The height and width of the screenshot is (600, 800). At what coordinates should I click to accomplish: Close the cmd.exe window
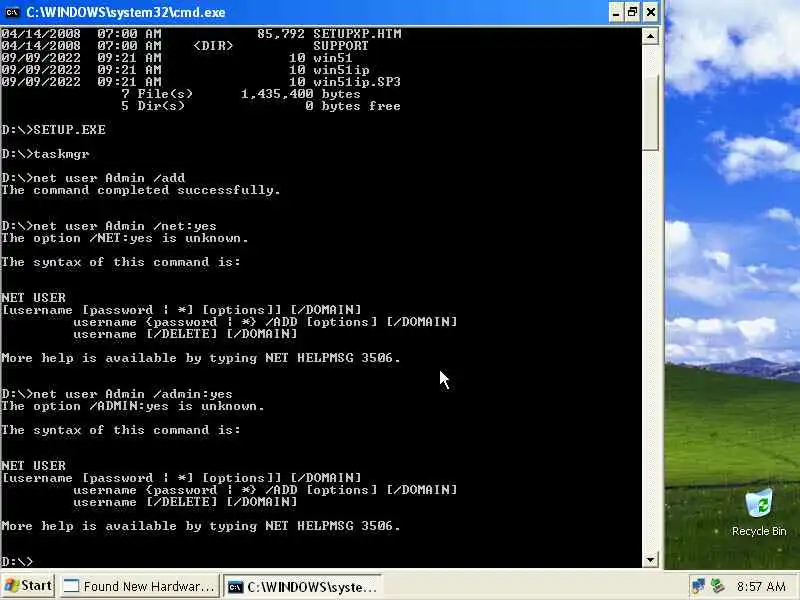[651, 12]
